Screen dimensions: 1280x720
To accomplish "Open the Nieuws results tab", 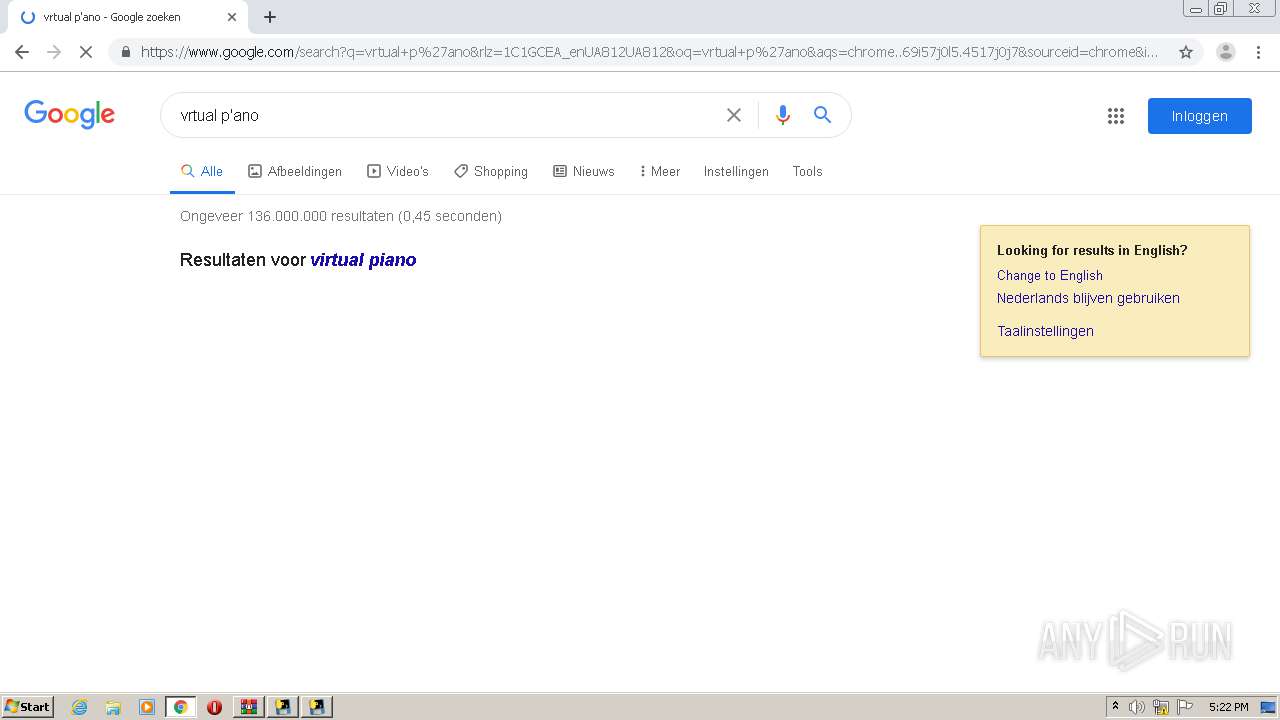I will (584, 171).
